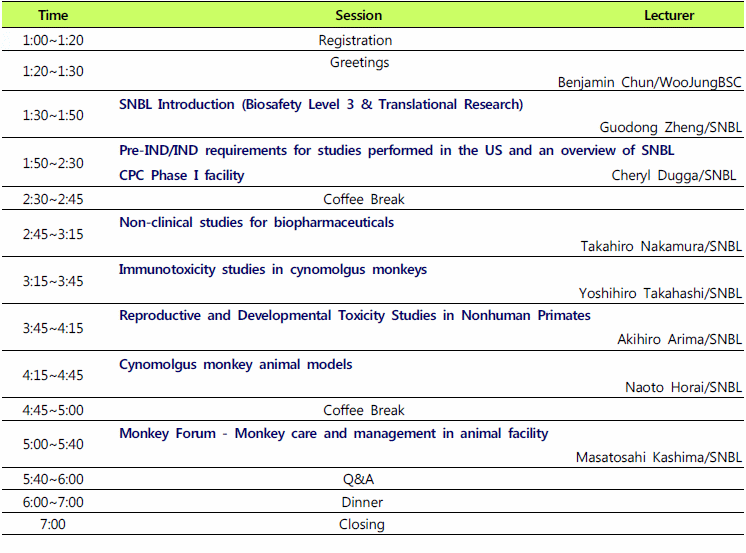Select the '2:30~2:45' time cell

pos(53,199)
